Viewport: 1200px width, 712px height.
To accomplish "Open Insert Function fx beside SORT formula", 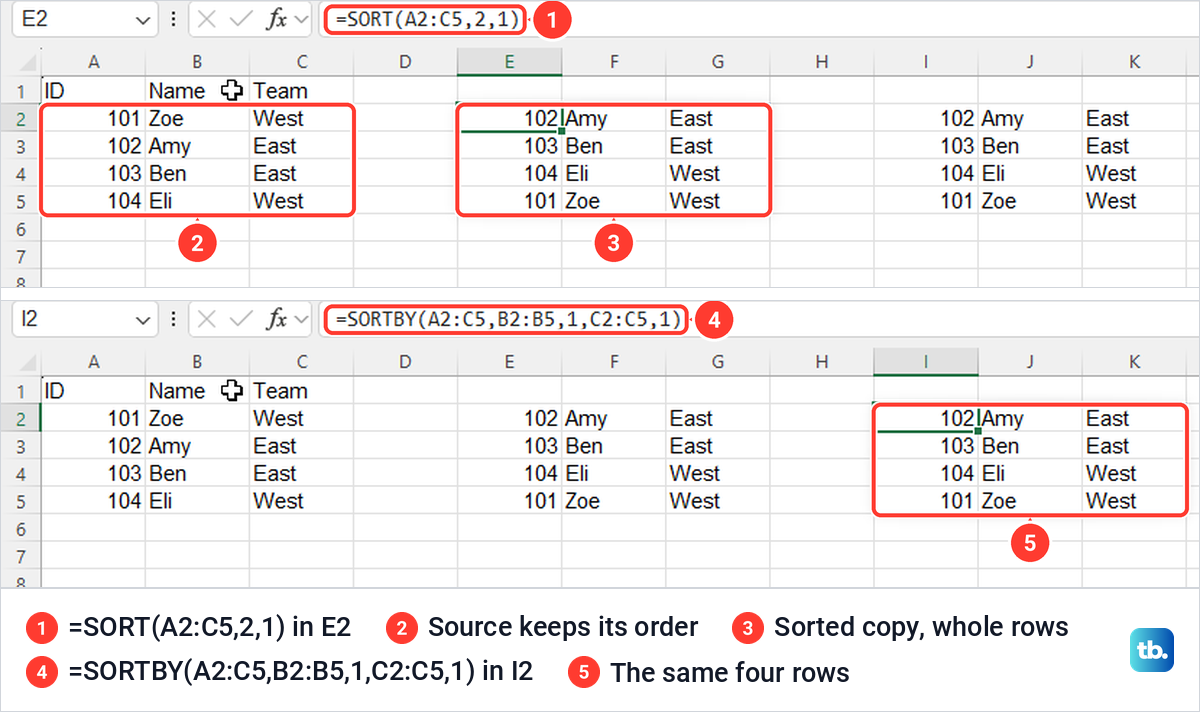I will [x=277, y=19].
